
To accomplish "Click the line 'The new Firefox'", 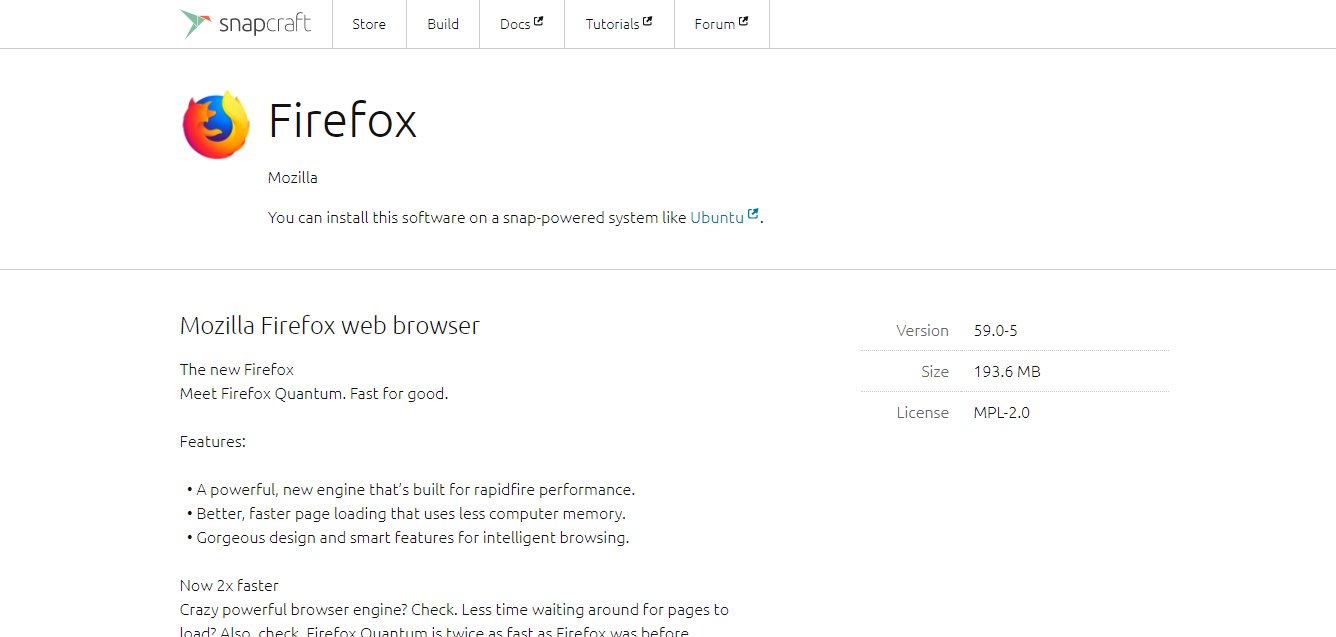I will click(x=237, y=369).
